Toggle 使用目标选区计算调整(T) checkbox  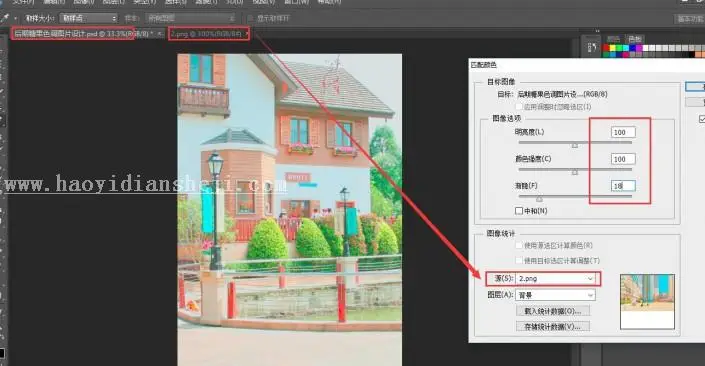point(520,260)
